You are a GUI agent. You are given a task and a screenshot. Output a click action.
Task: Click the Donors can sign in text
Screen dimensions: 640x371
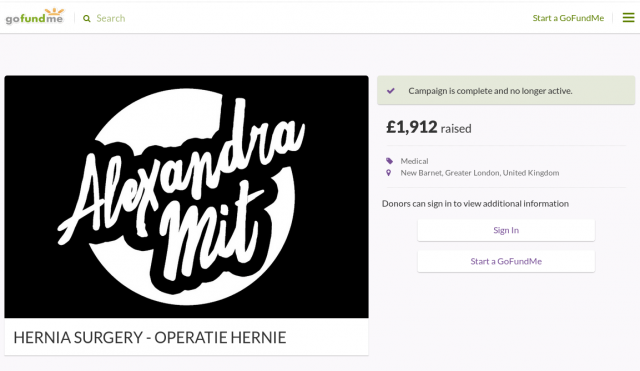click(x=475, y=203)
